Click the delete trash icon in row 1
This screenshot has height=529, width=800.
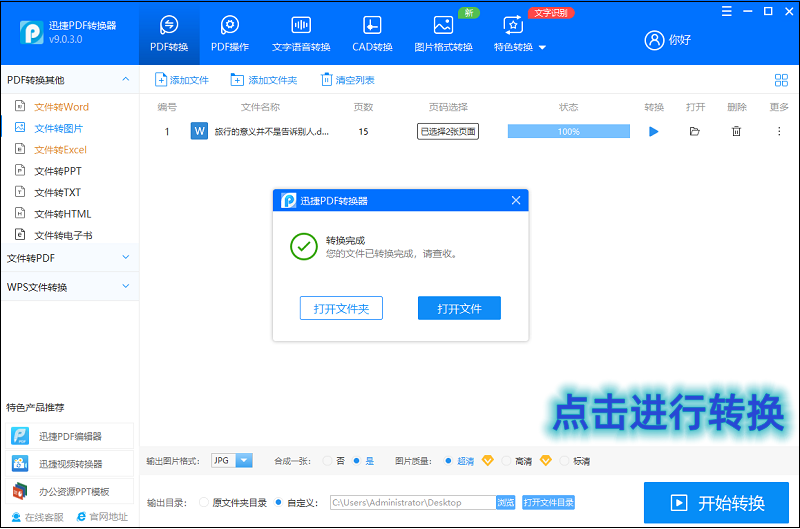pyautogui.click(x=736, y=132)
